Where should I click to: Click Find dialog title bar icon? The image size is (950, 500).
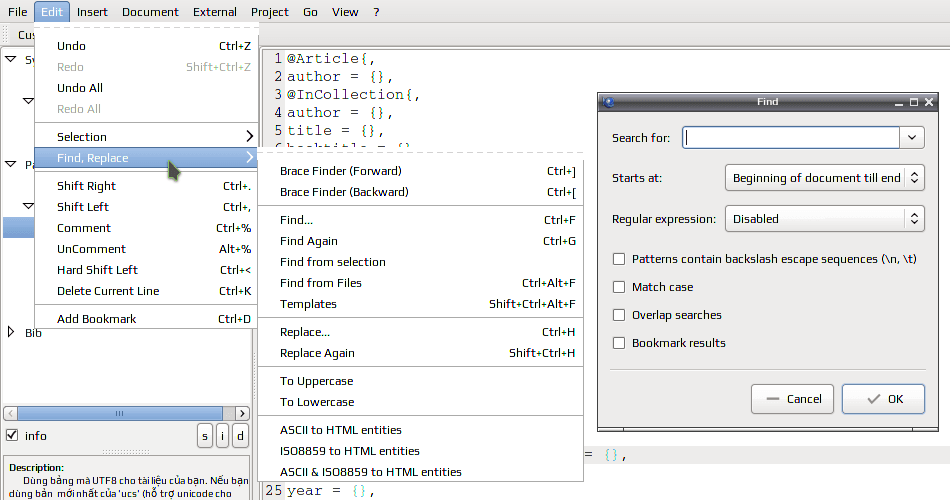(609, 102)
